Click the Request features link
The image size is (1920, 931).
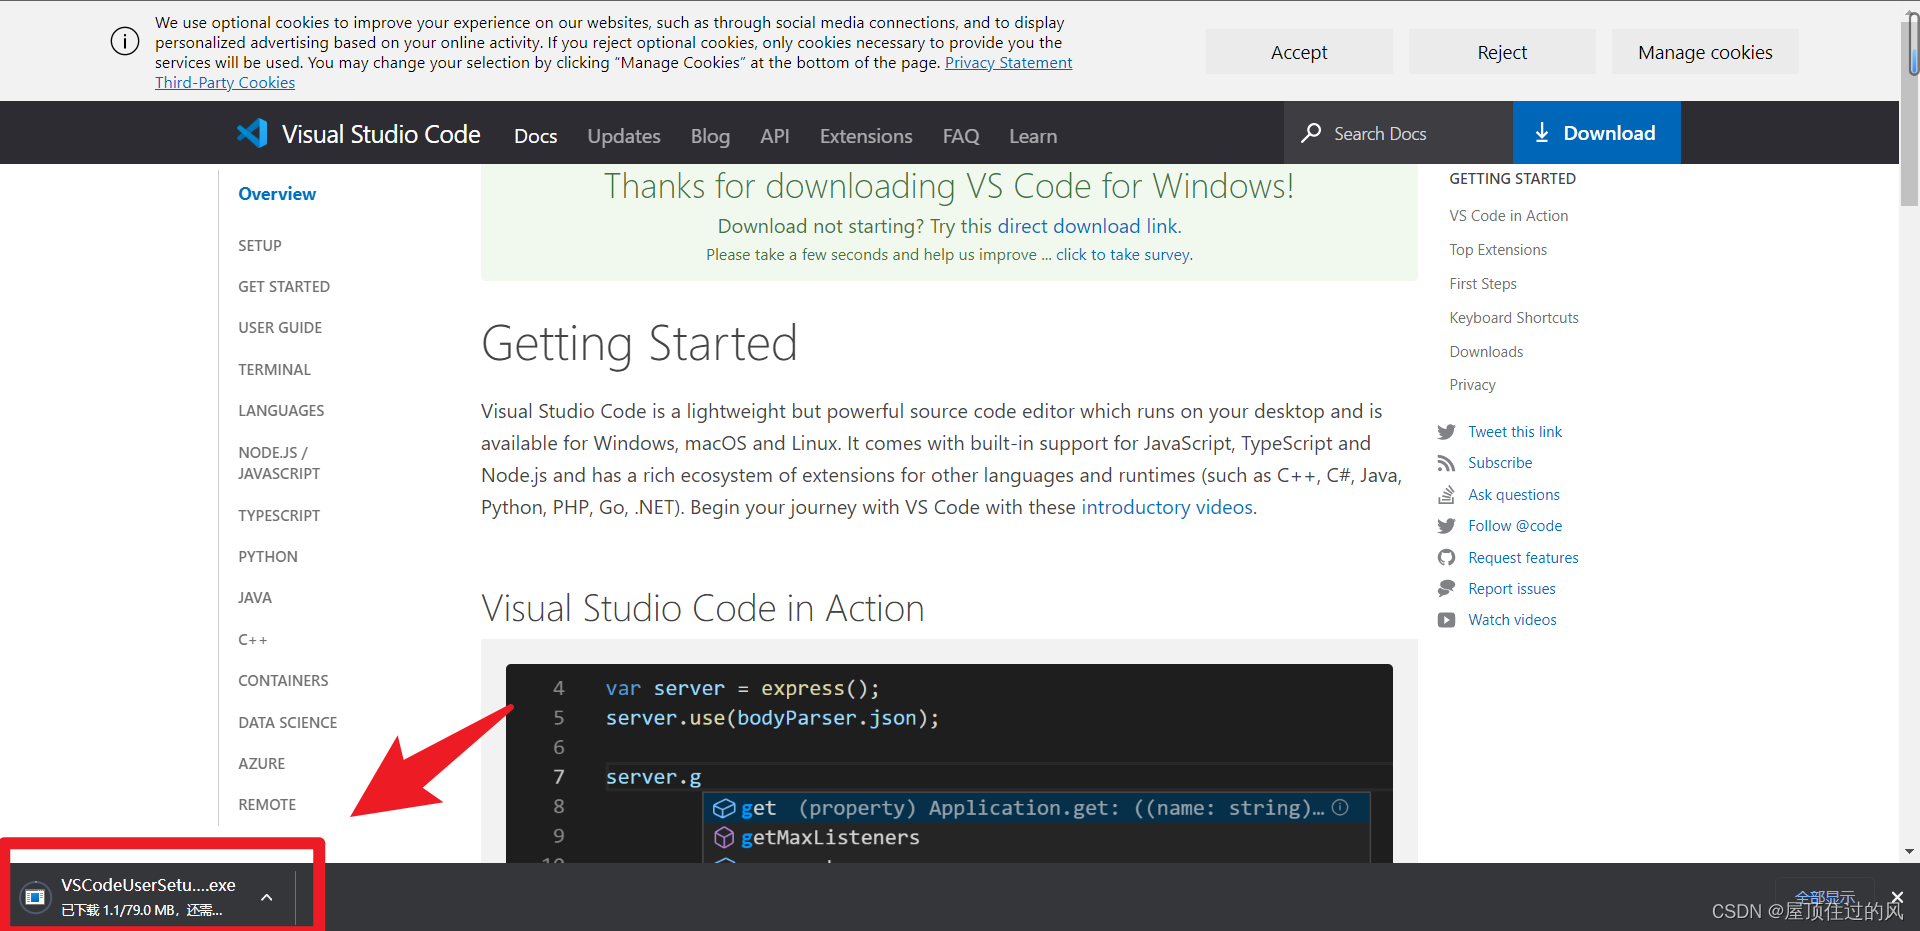[1523, 558]
